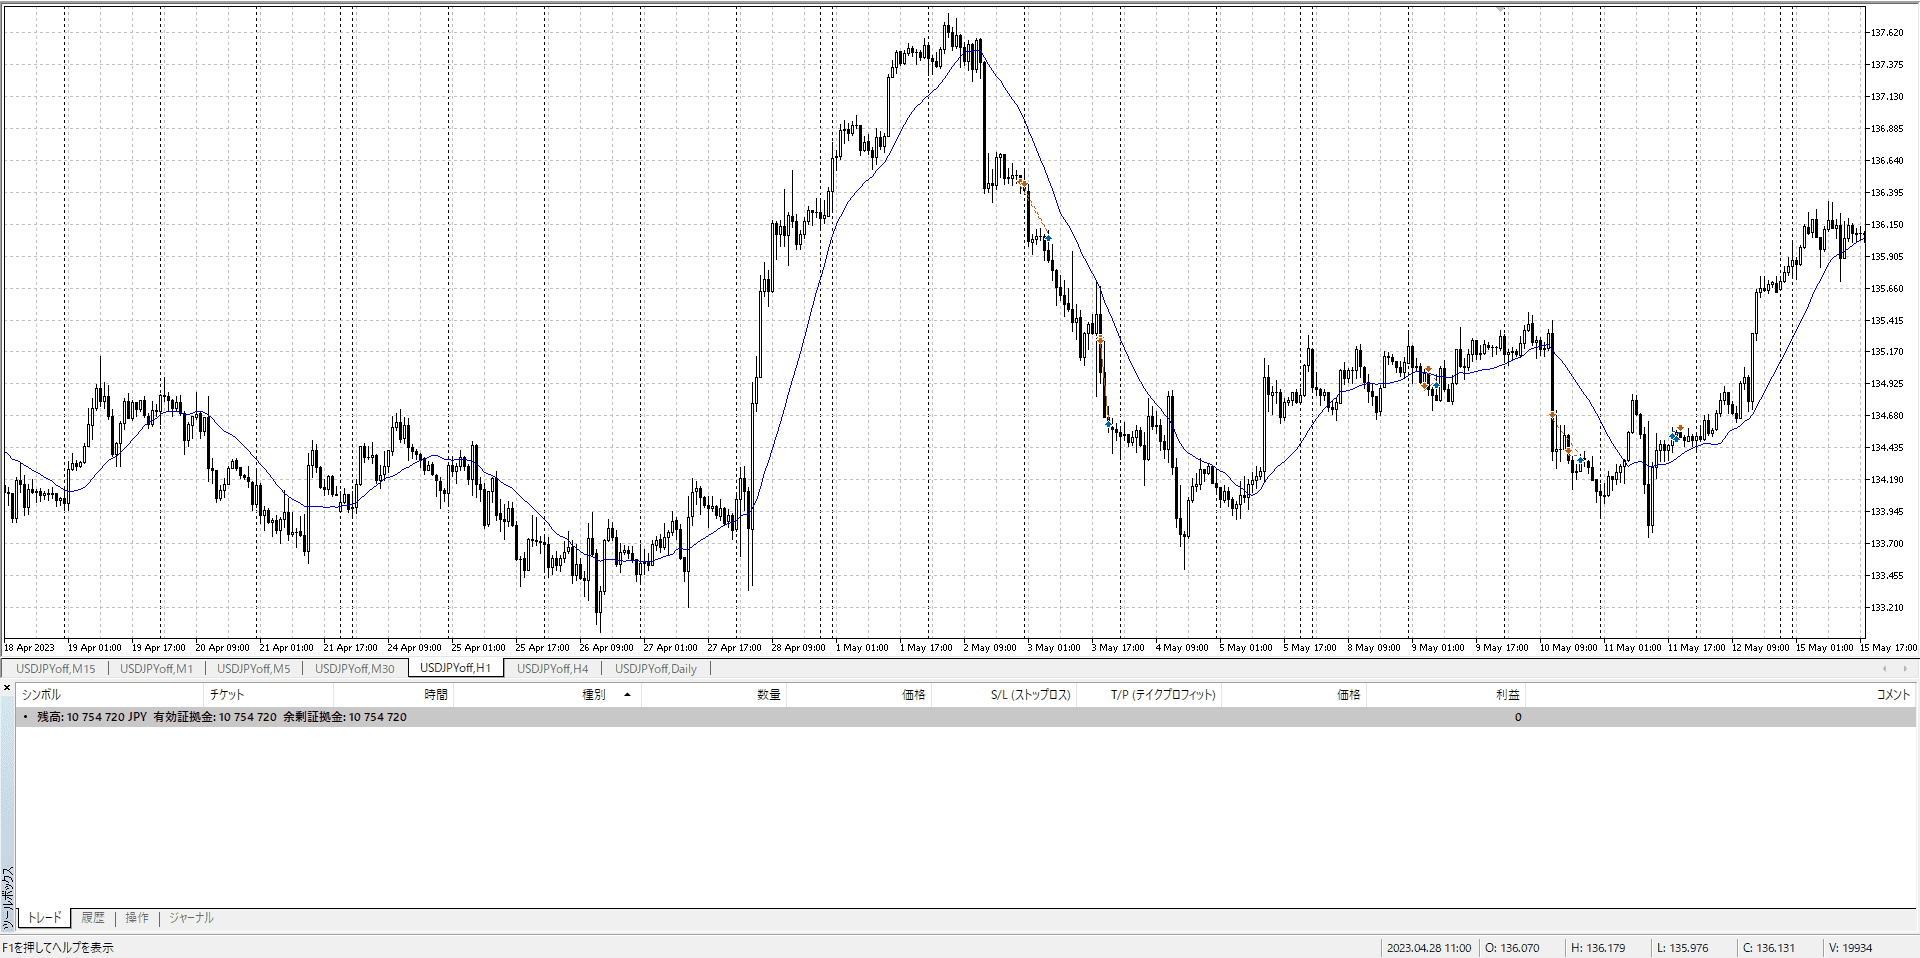1920x958 pixels.
Task: Sort by 利益 profit column header
Action: [1507, 695]
